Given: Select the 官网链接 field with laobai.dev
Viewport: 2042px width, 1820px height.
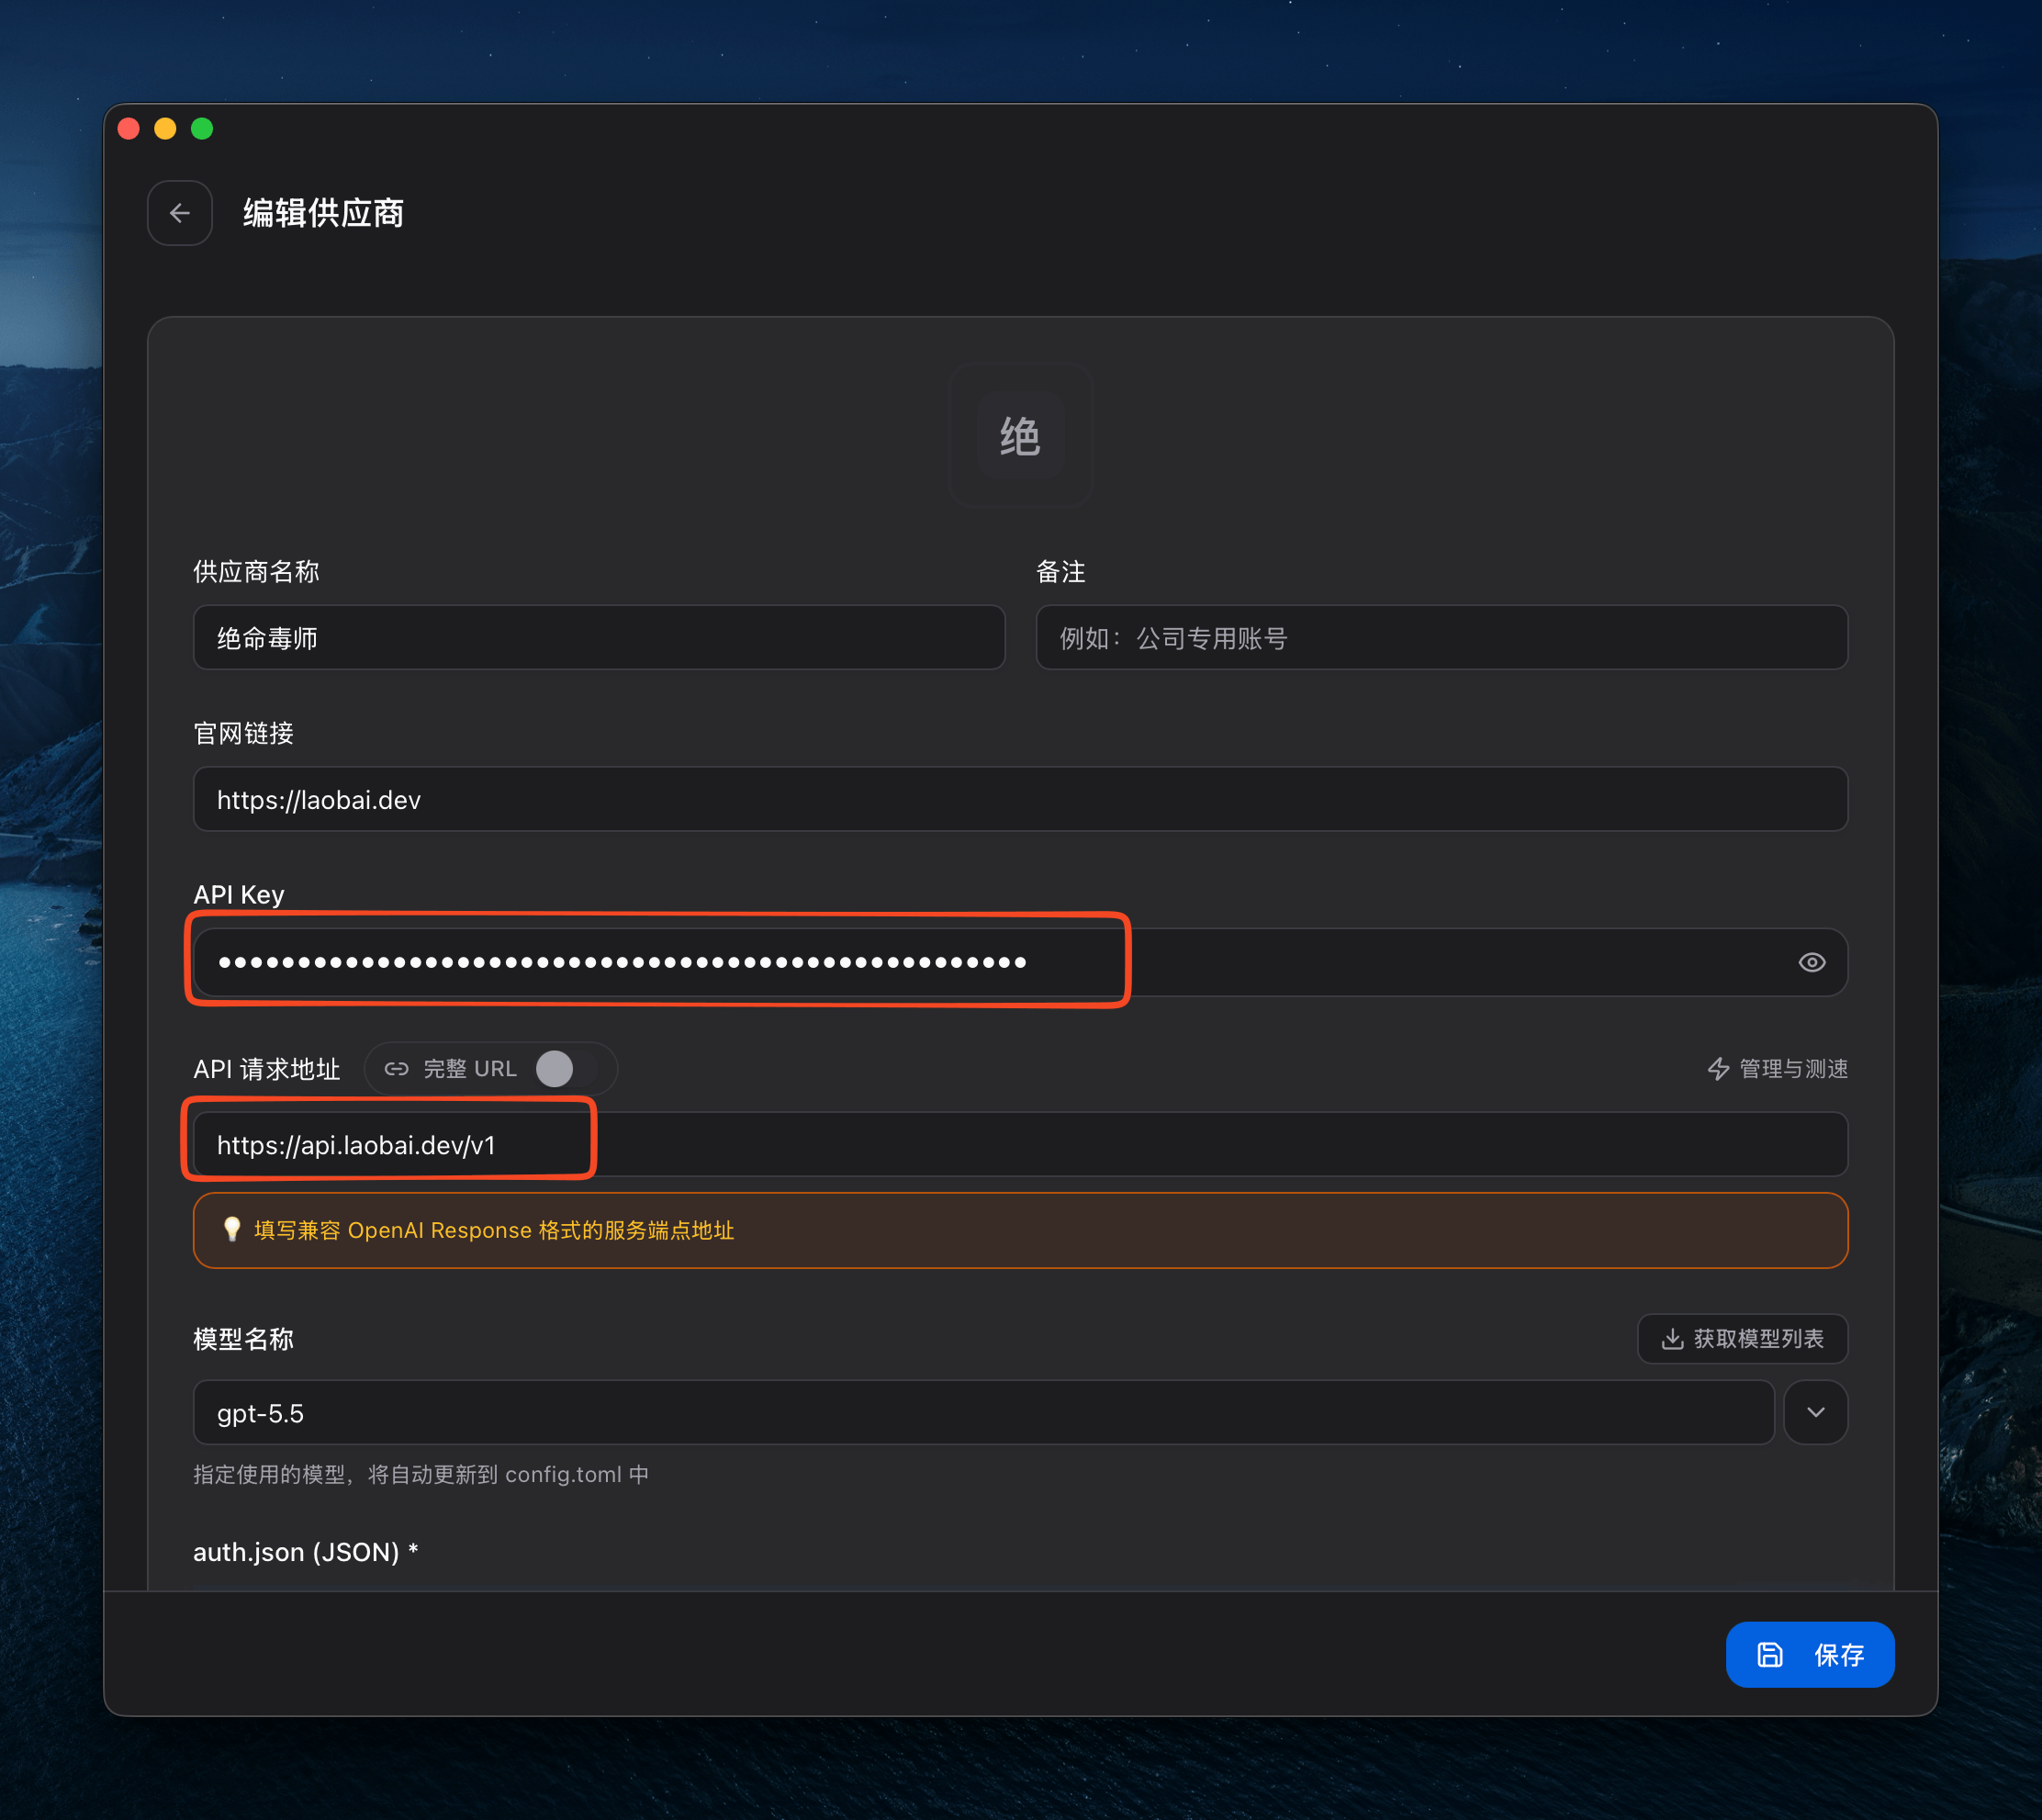Looking at the screenshot, I should [1020, 800].
